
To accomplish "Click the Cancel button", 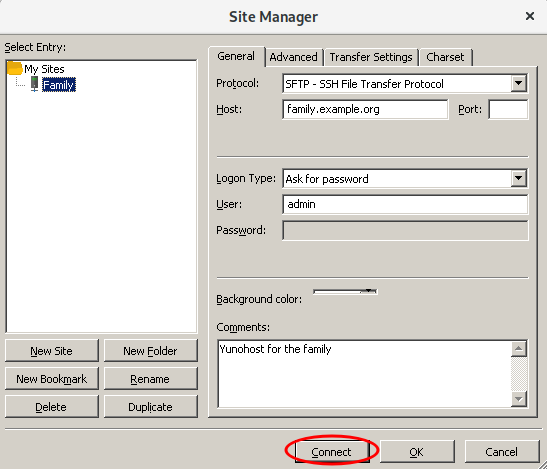I will [x=502, y=452].
